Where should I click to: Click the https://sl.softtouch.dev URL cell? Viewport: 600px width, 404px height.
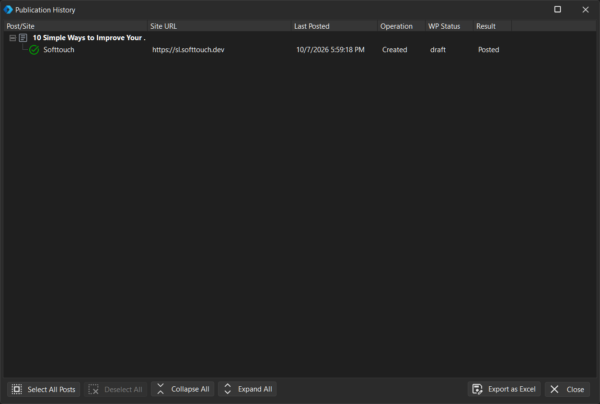click(188, 50)
